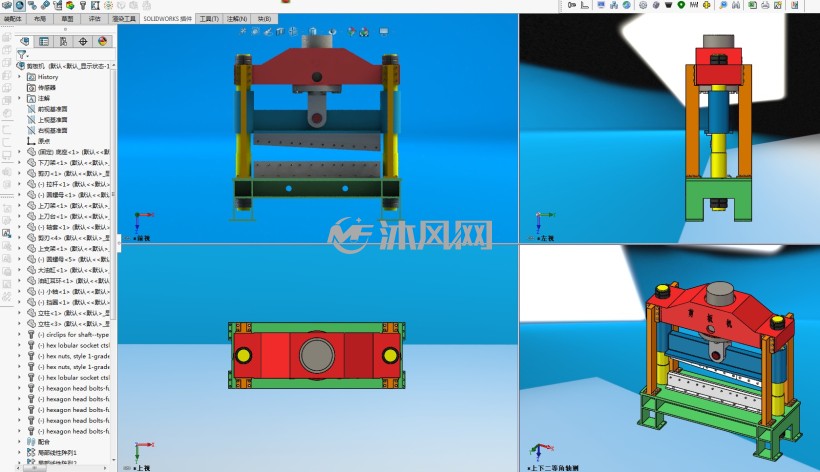Viewport: 820px width, 472px height.
Task: Click the green location pin icon
Action: (x=681, y=5)
